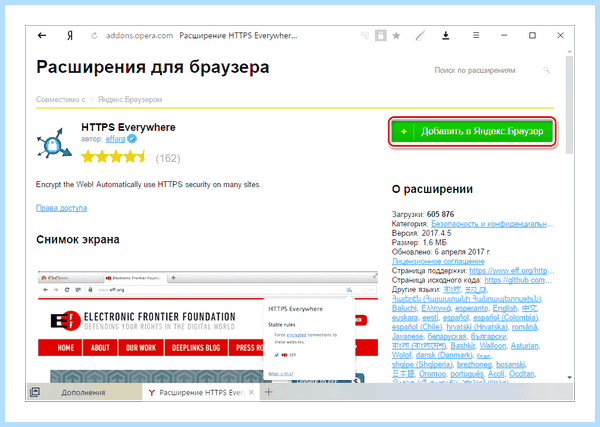This screenshot has width=600, height=427.
Task: Select the dansk (Danmark) language link
Action: (444, 355)
